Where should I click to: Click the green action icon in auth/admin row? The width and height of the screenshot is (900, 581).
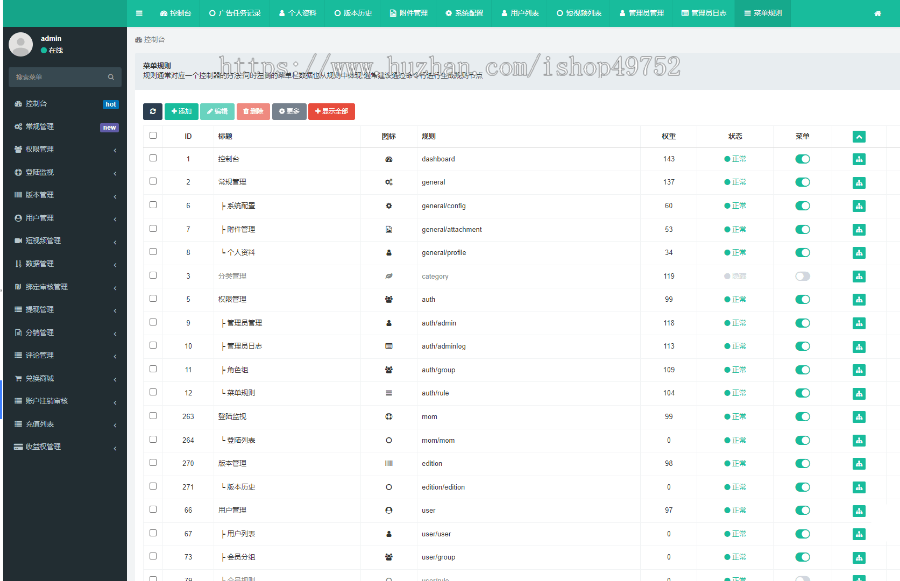(859, 323)
